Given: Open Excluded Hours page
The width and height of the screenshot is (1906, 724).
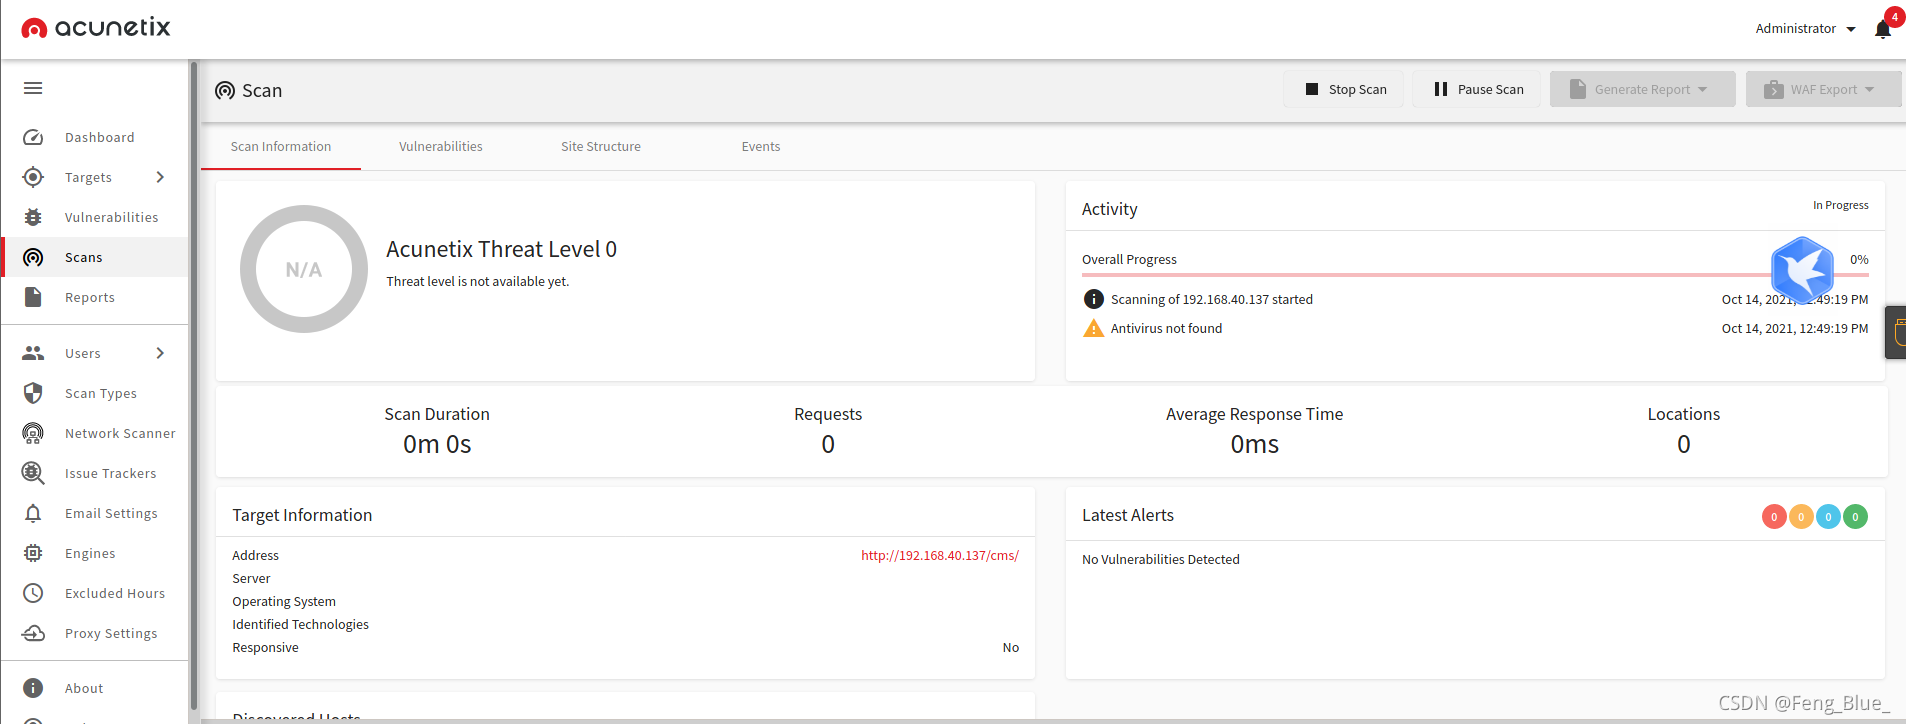Looking at the screenshot, I should tap(94, 593).
